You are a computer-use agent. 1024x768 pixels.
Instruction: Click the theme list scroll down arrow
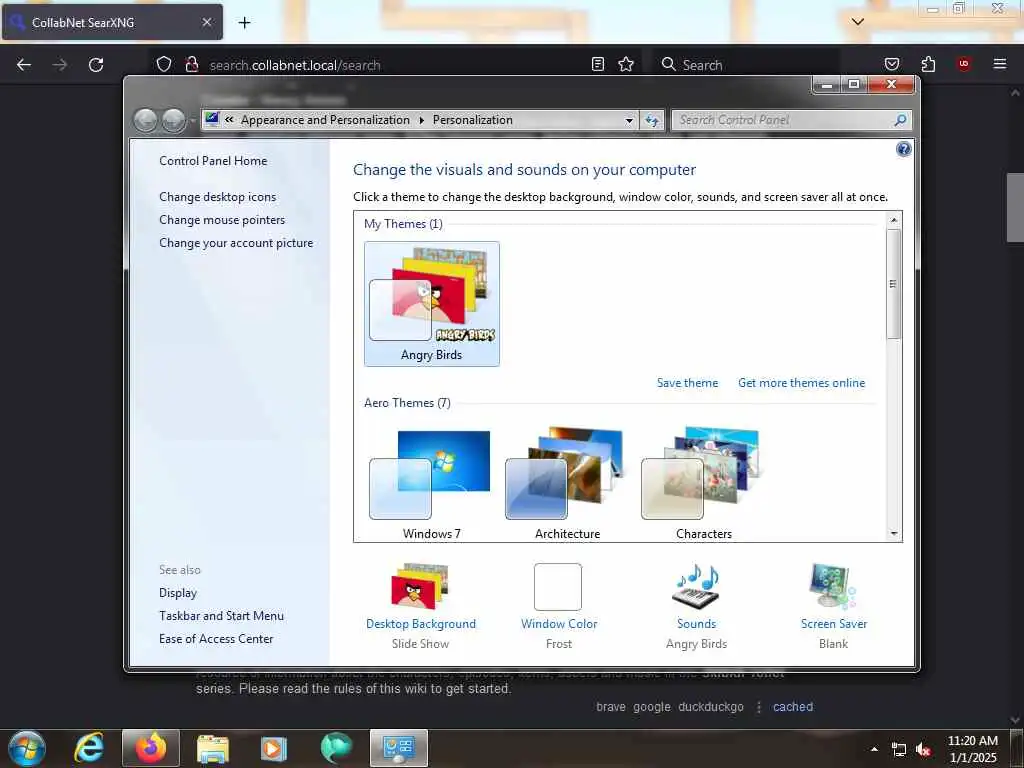pyautogui.click(x=894, y=534)
